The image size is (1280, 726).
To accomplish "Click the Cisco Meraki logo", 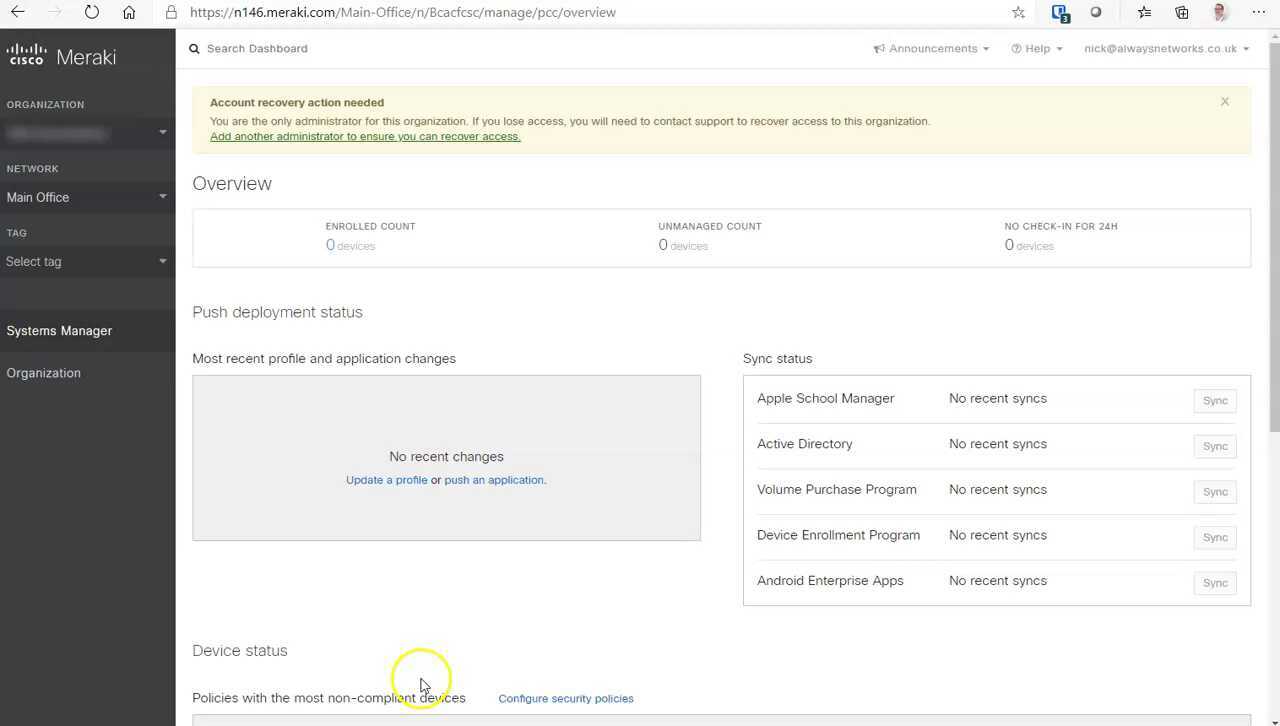I will click(61, 56).
